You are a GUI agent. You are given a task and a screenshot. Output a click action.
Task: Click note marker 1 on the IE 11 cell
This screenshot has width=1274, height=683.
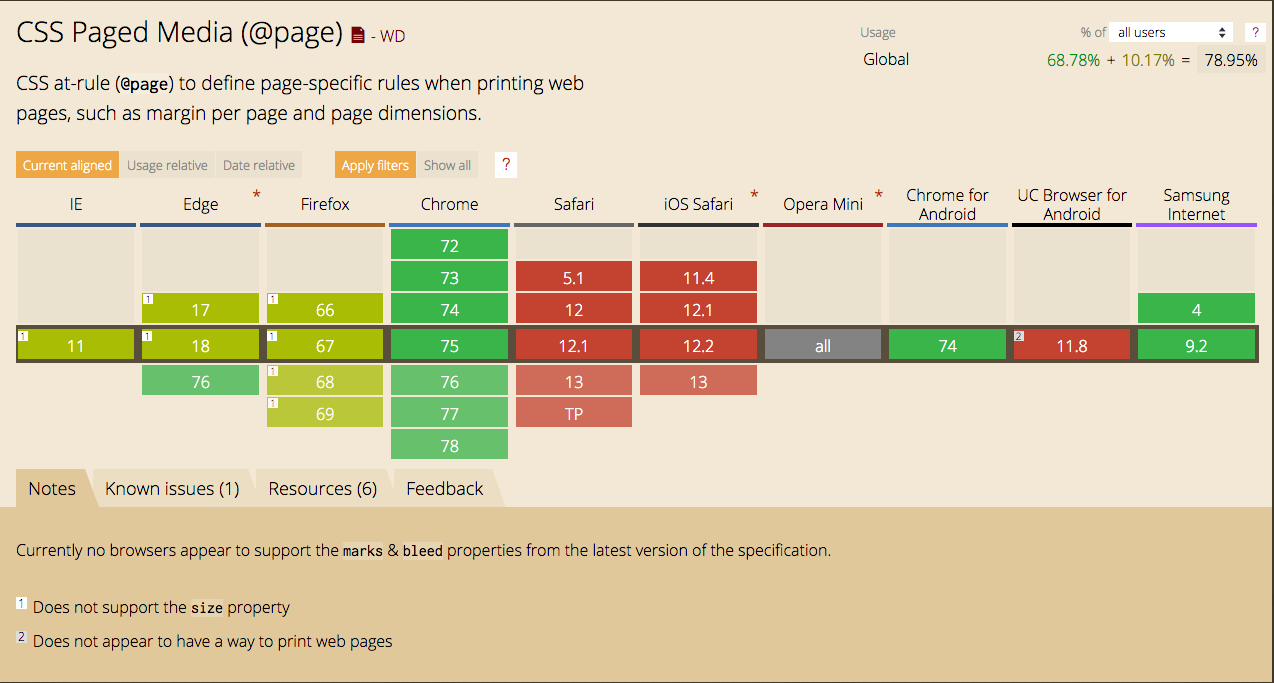tap(23, 336)
